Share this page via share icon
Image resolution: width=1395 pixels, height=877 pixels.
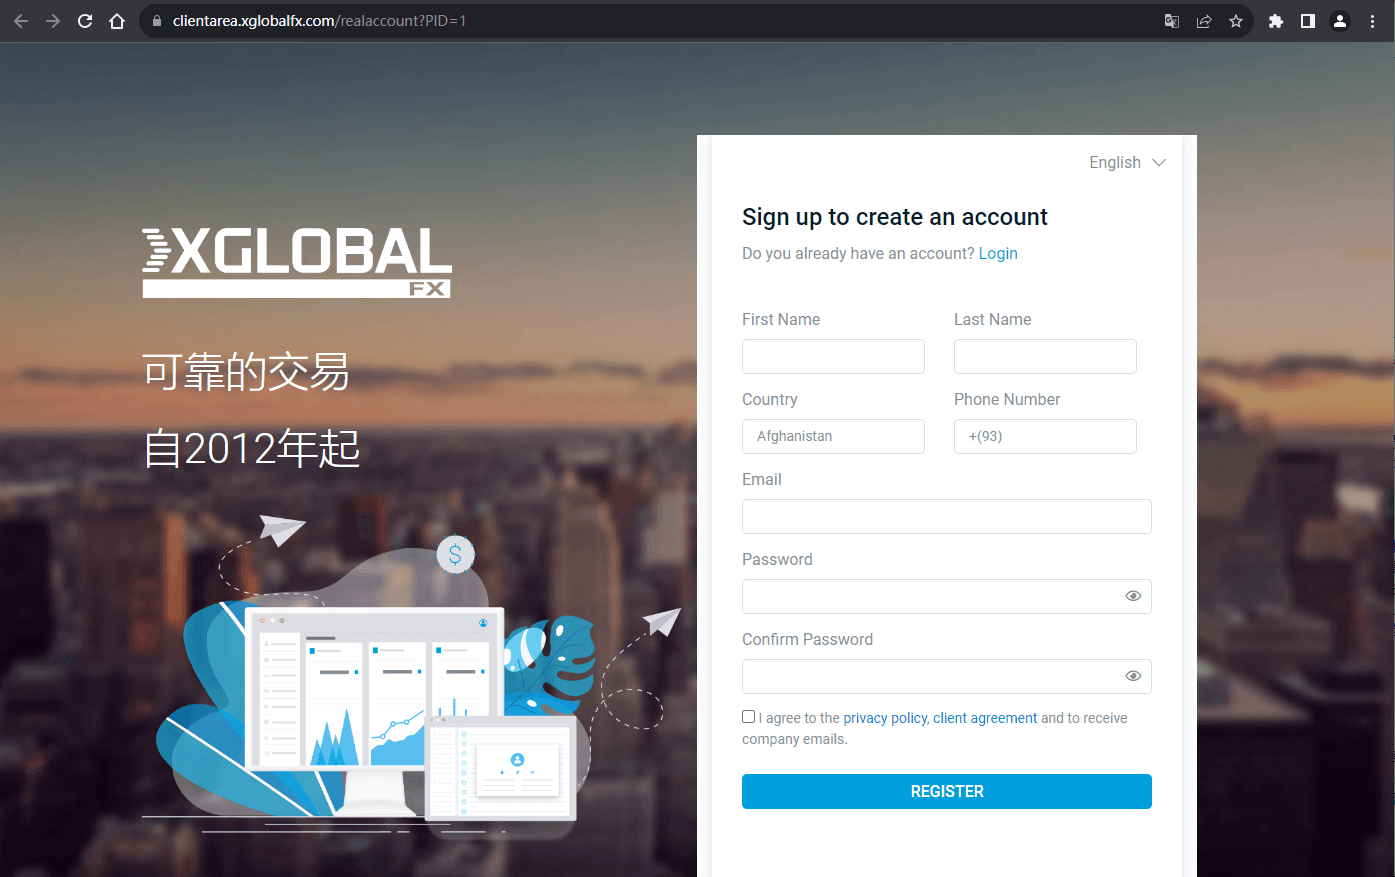pos(1204,21)
